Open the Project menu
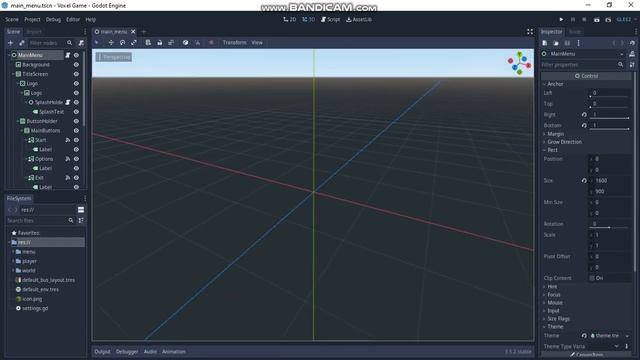Viewport: 640px width, 360px height. click(32, 19)
